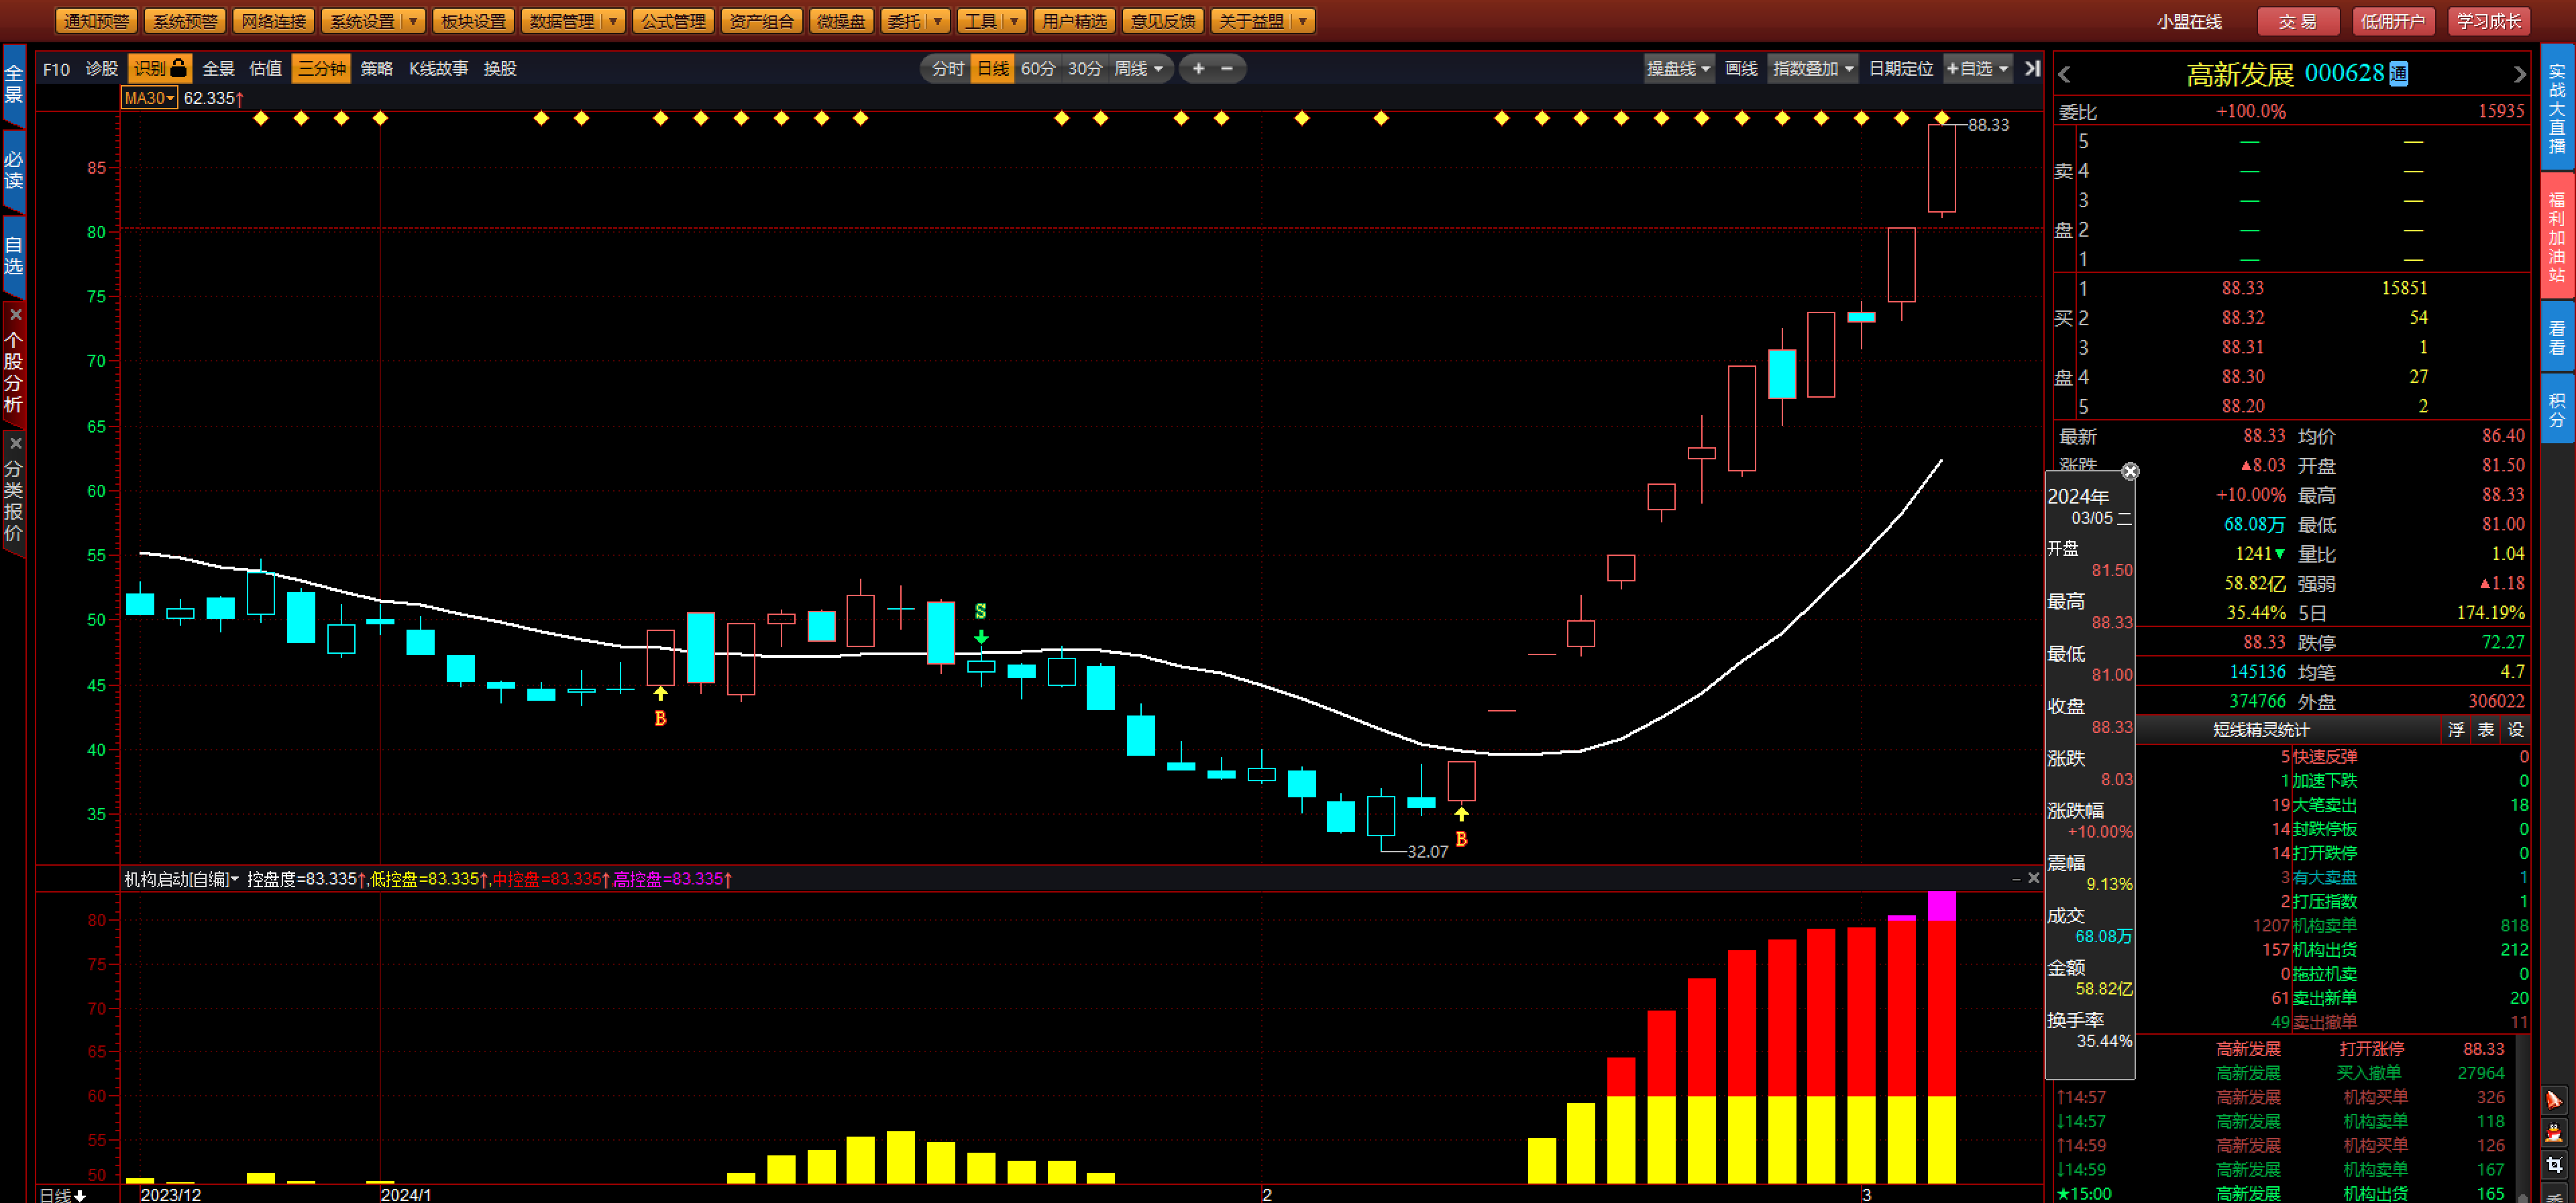Click the screenshot crop tool icon

(2553, 1166)
